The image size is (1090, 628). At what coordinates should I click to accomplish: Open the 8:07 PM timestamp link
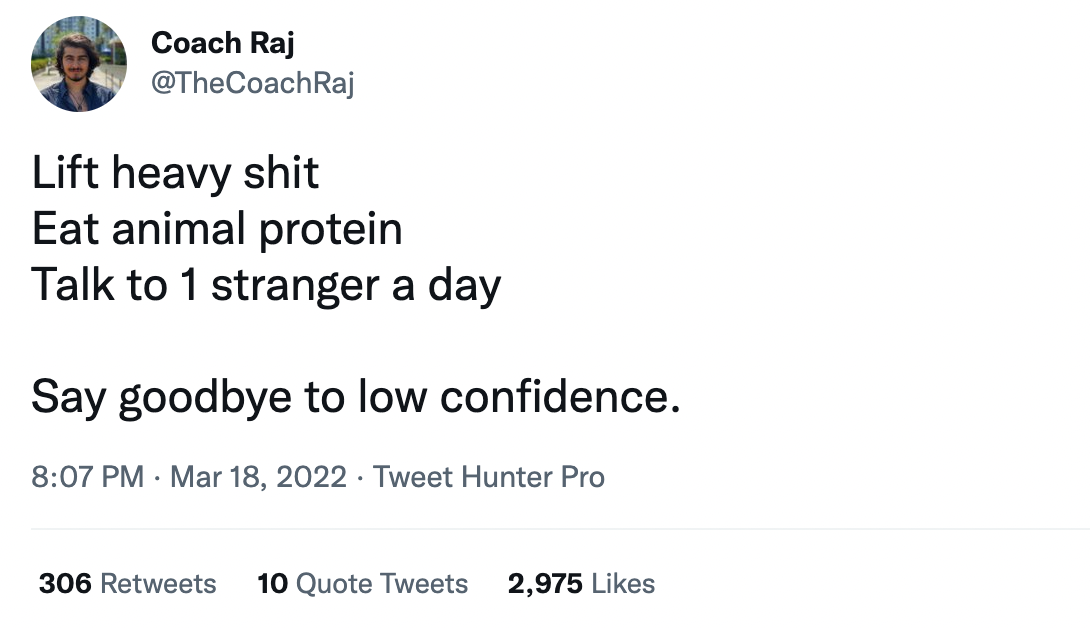88,477
